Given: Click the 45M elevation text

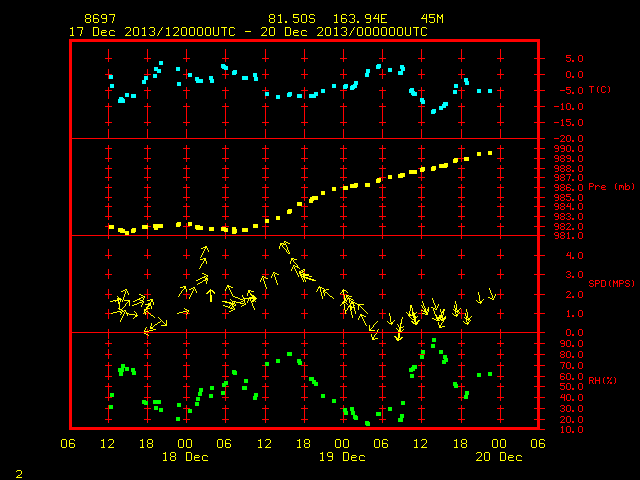Looking at the screenshot, I should pyautogui.click(x=432, y=19).
